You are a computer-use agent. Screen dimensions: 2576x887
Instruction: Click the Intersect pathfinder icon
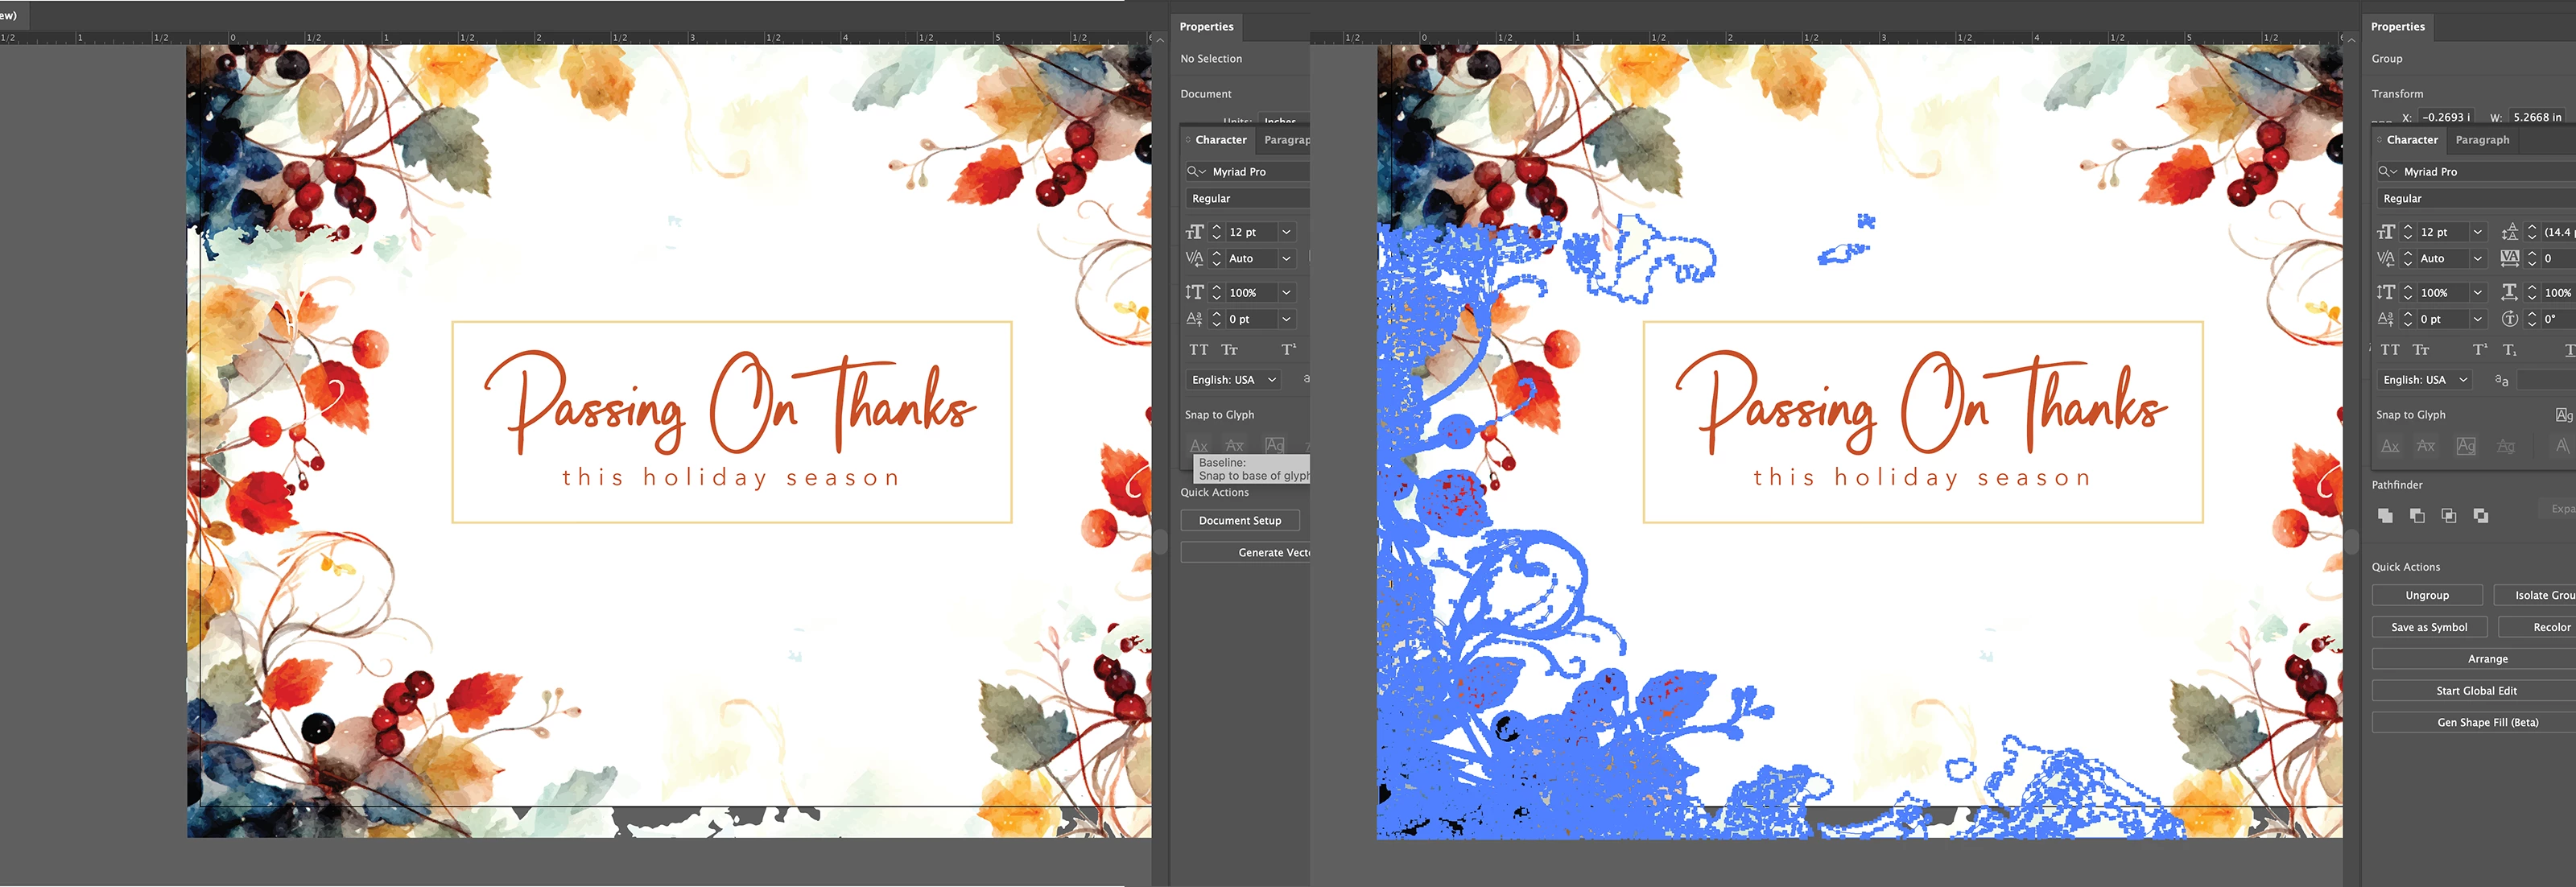2449,516
